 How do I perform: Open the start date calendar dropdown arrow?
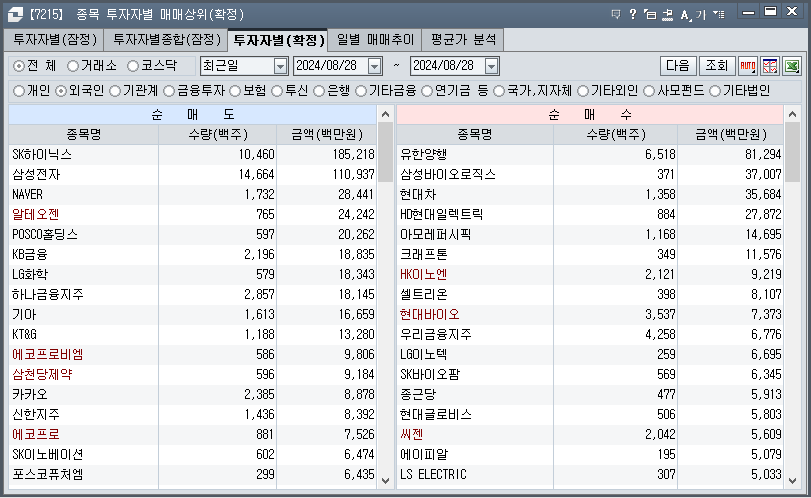click(x=374, y=66)
